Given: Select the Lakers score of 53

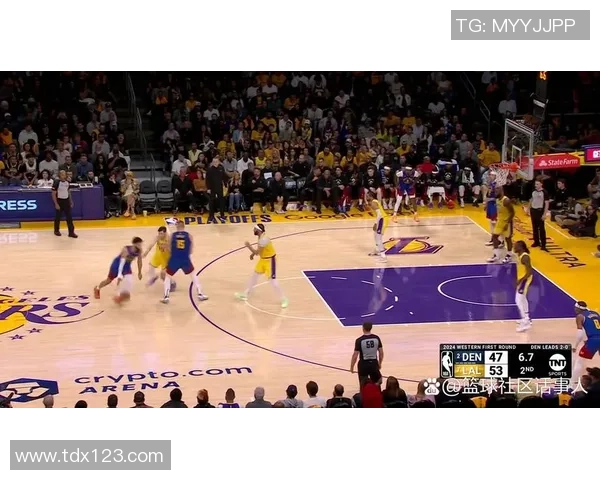Looking at the screenshot, I should [496, 371].
